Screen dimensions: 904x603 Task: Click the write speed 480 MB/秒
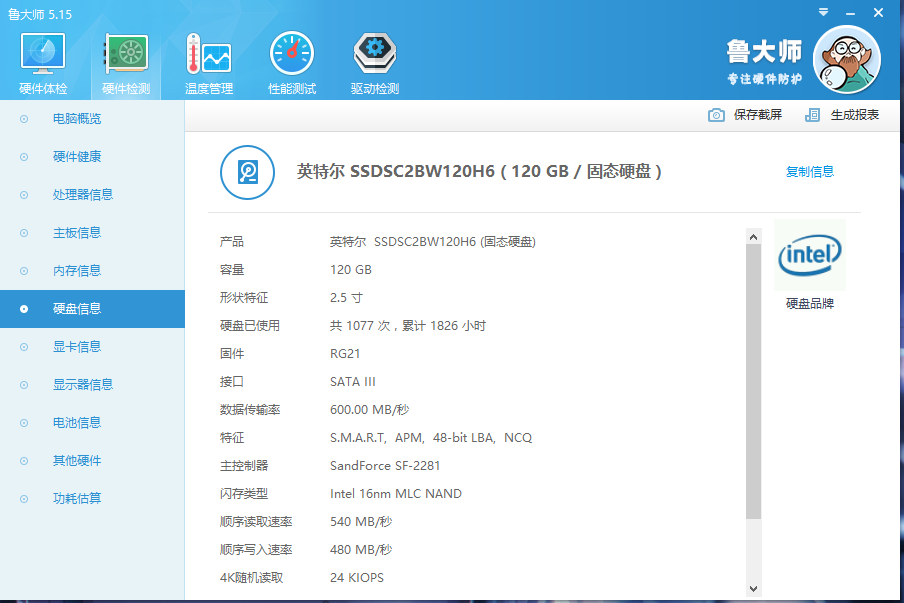(361, 550)
